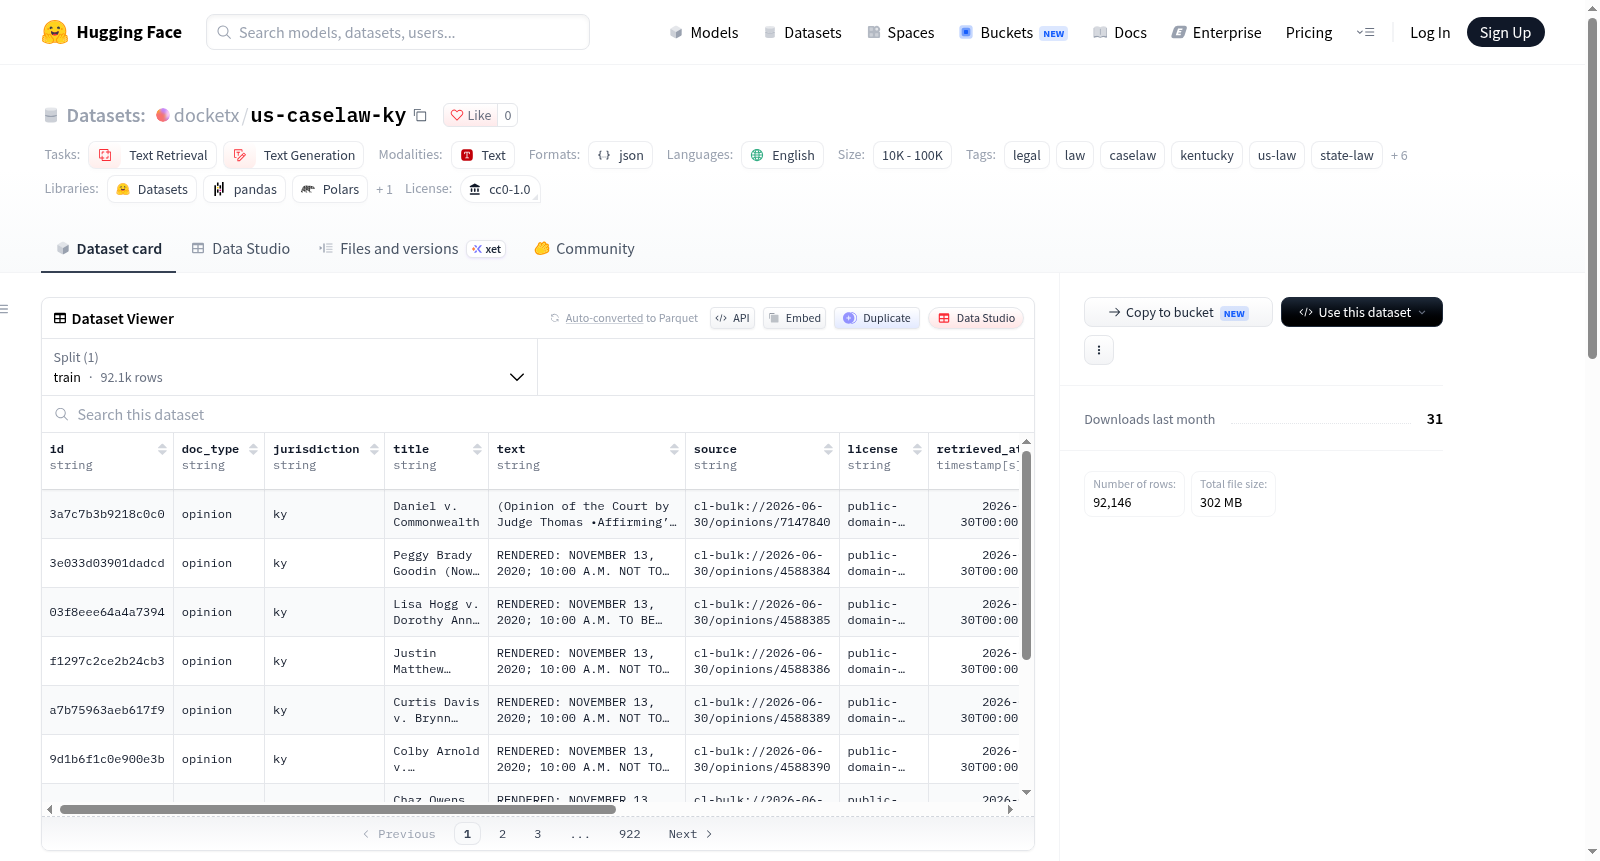This screenshot has height=861, width=1600.
Task: Click the xet badge
Action: [x=487, y=249]
